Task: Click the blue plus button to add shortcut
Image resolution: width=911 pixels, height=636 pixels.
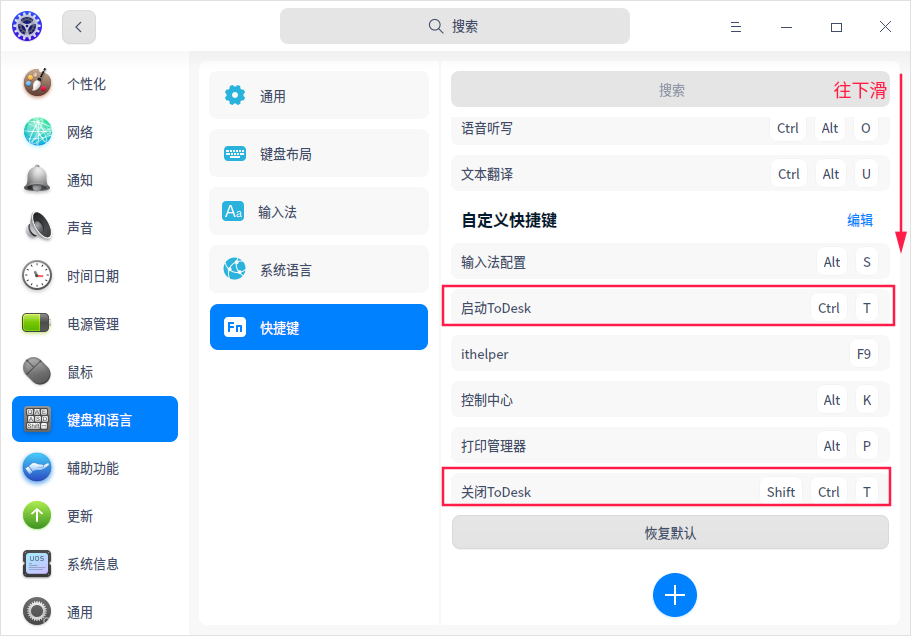Action: 674,594
